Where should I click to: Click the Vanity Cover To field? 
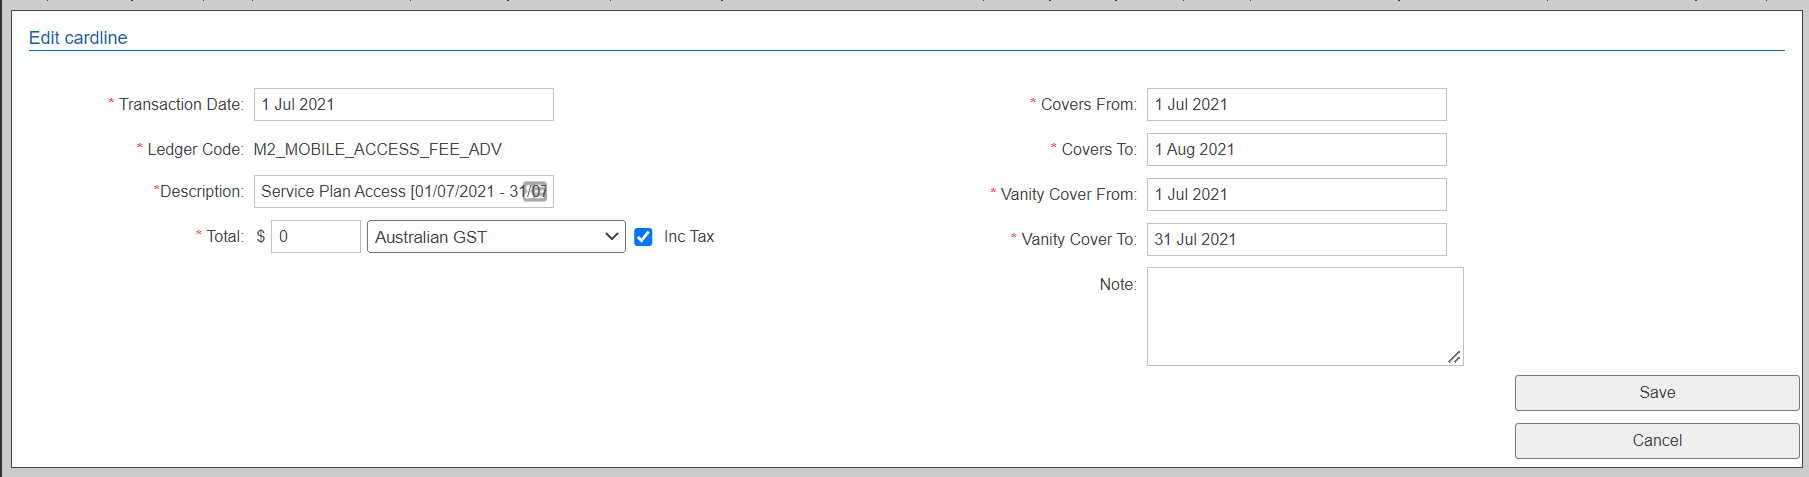1296,240
